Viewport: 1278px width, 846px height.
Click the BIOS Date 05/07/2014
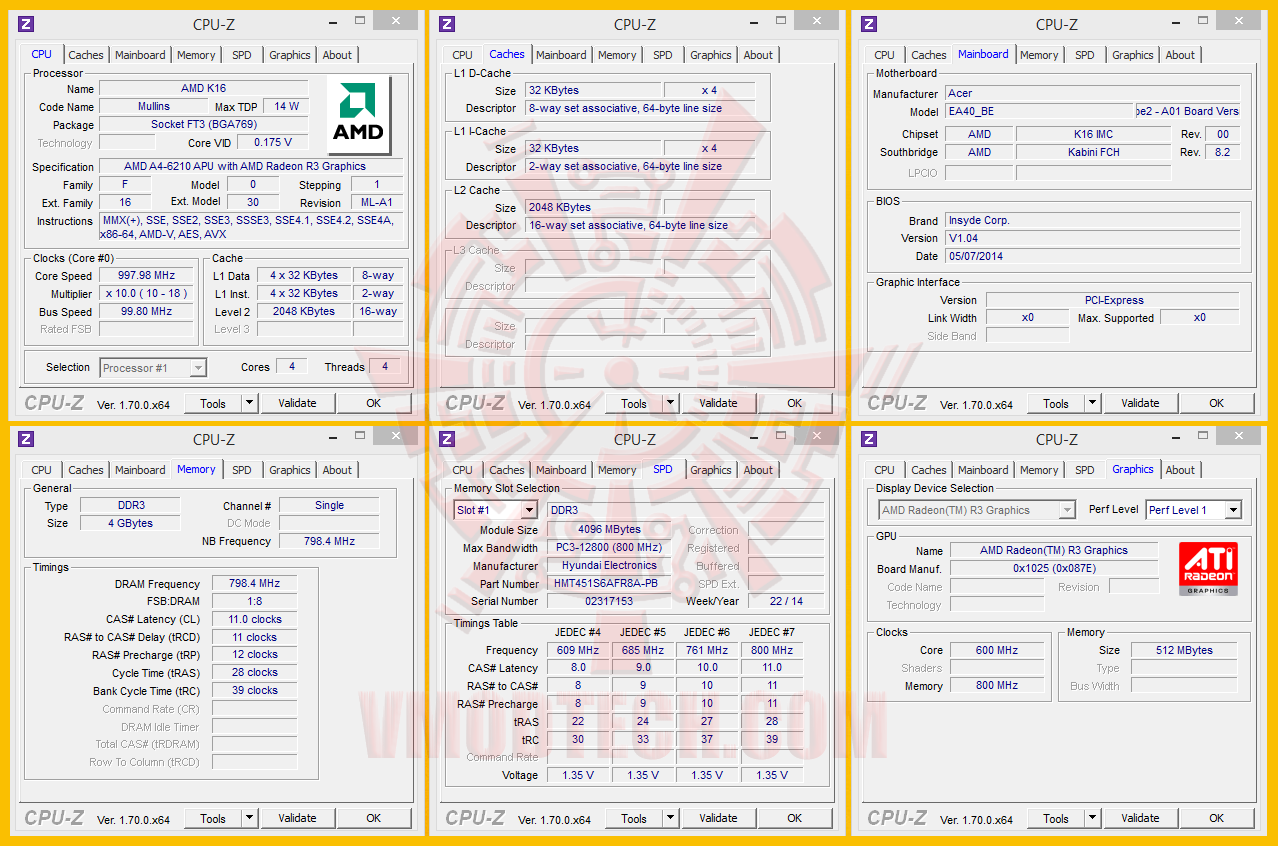(1092, 256)
